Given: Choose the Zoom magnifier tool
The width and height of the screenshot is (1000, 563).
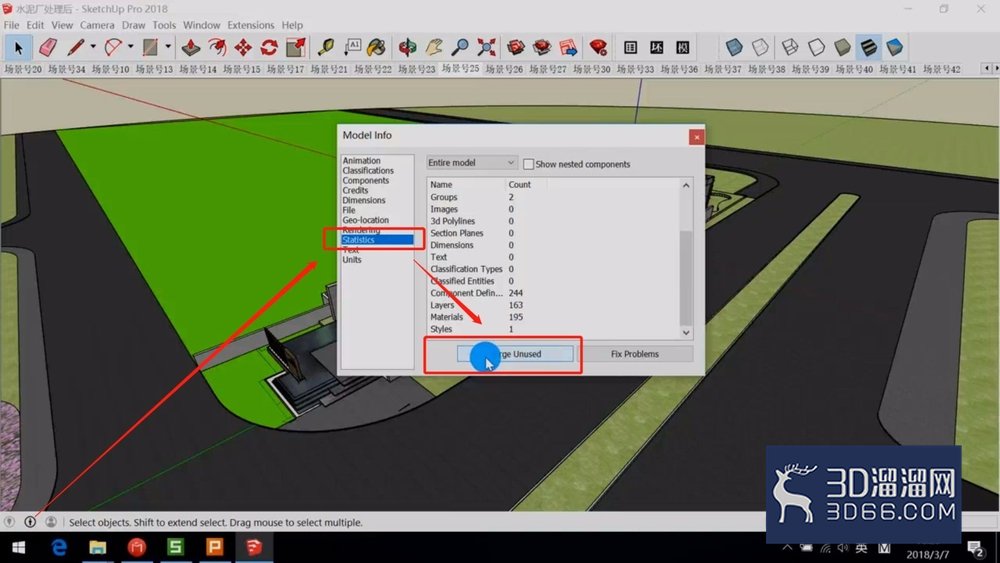Looking at the screenshot, I should click(x=460, y=47).
